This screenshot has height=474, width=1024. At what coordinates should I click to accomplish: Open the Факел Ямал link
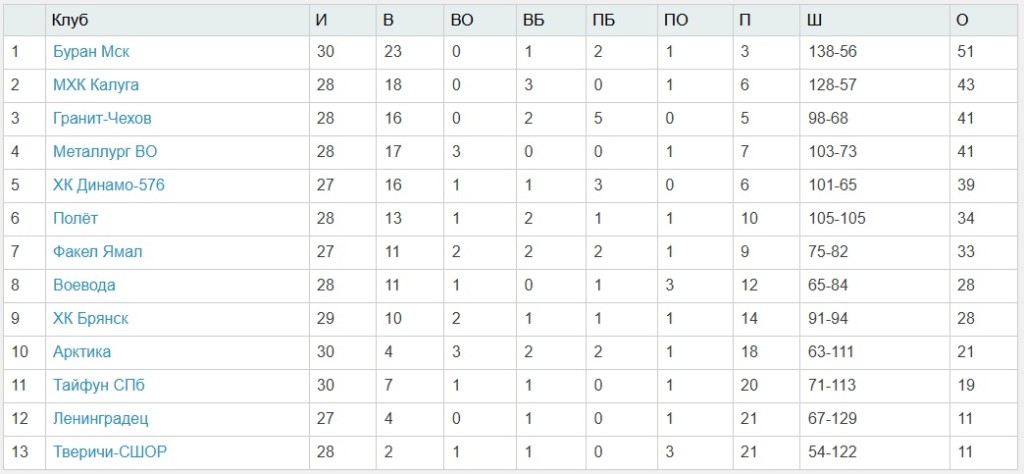pyautogui.click(x=97, y=252)
